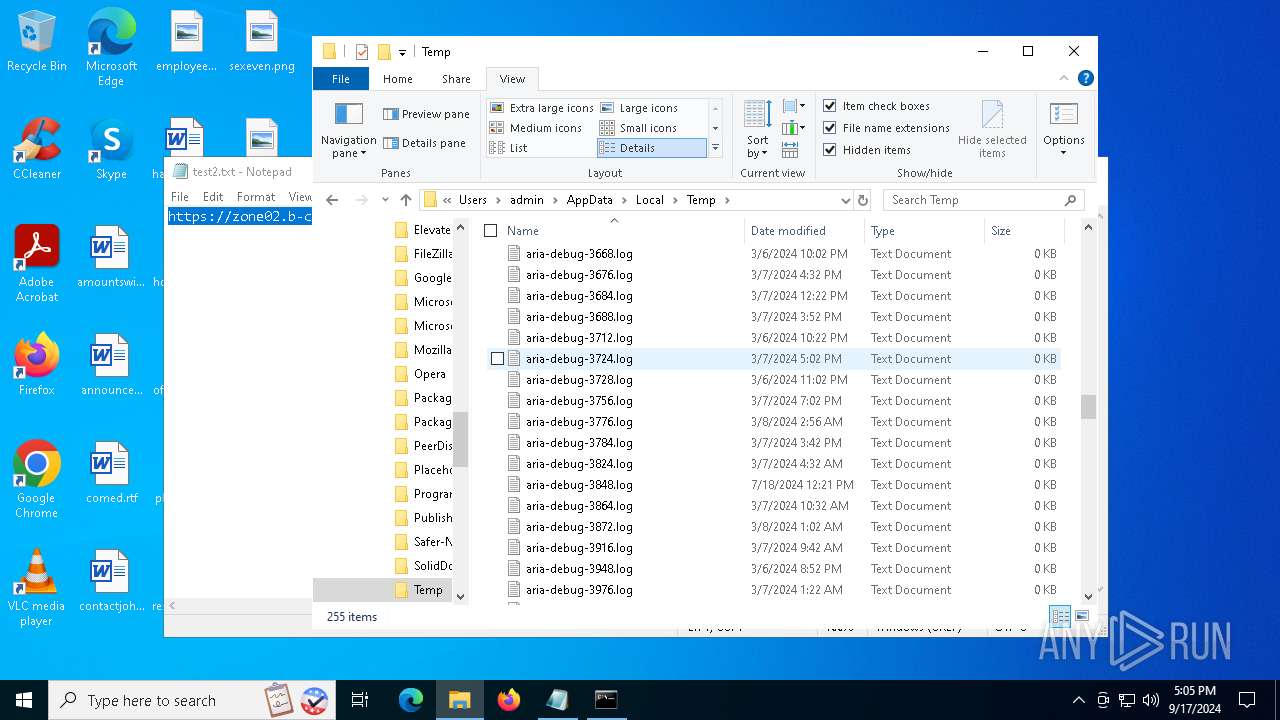Open Windows Start menu

point(24,700)
